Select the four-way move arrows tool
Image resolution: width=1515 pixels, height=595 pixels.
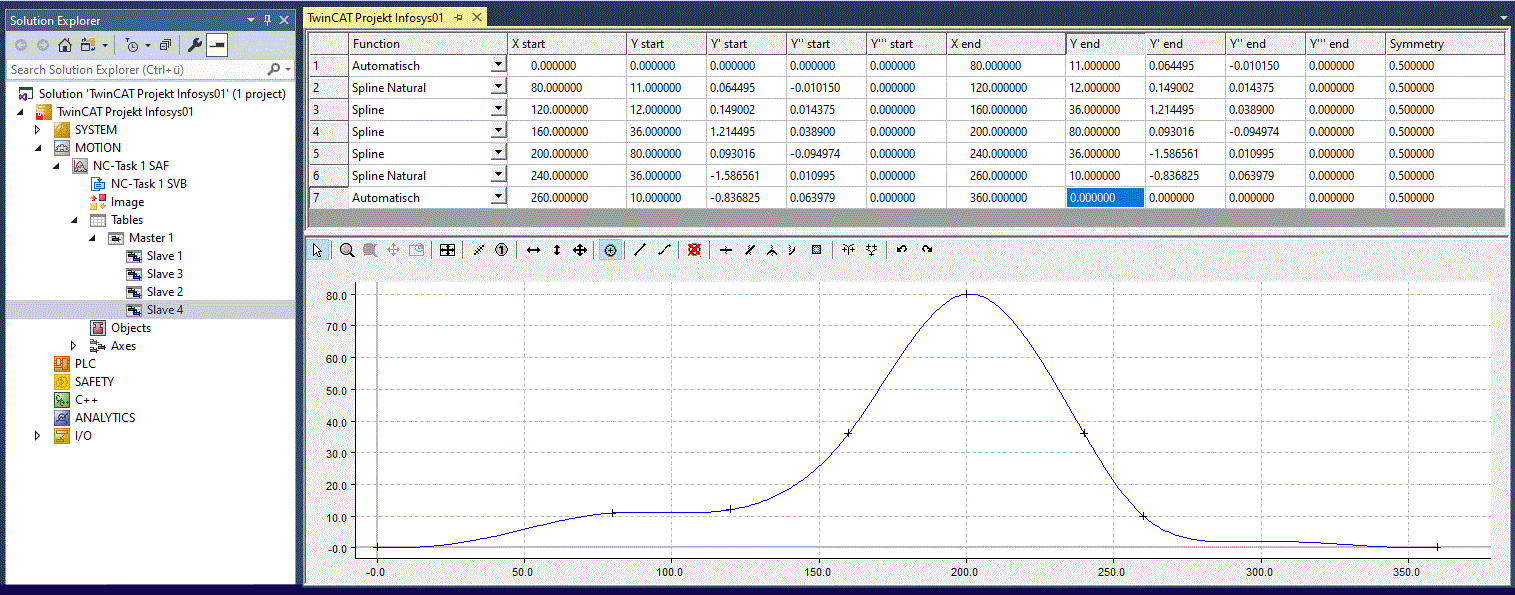pyautogui.click(x=580, y=250)
